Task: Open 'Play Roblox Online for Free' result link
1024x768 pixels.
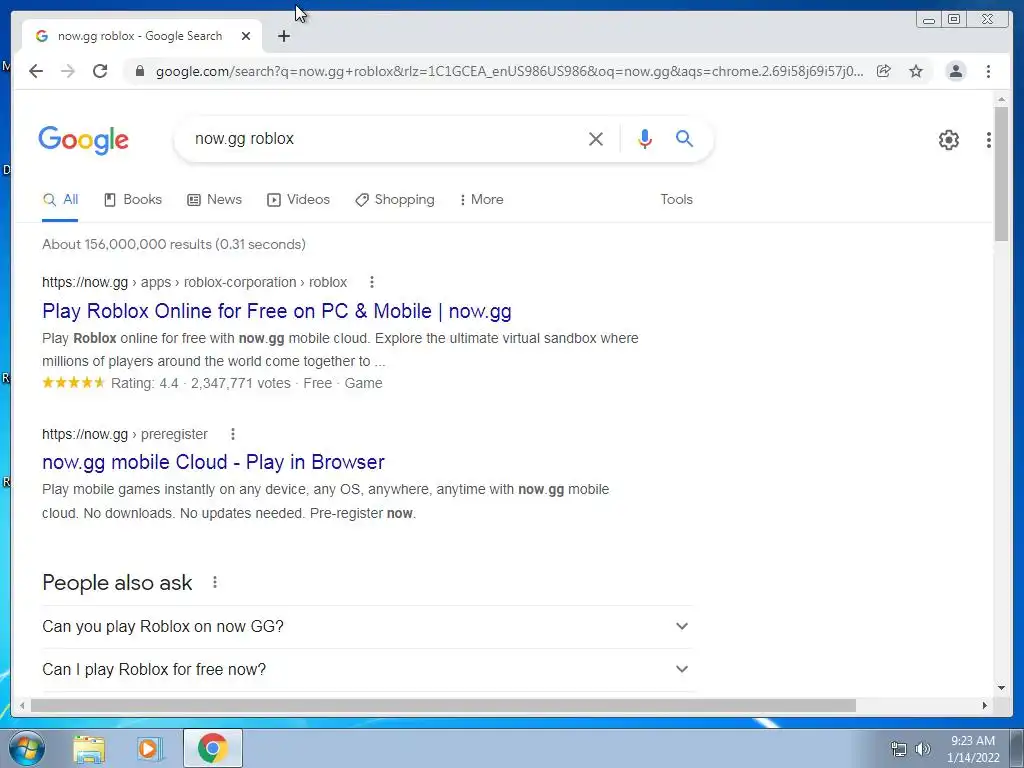Action: click(x=276, y=311)
